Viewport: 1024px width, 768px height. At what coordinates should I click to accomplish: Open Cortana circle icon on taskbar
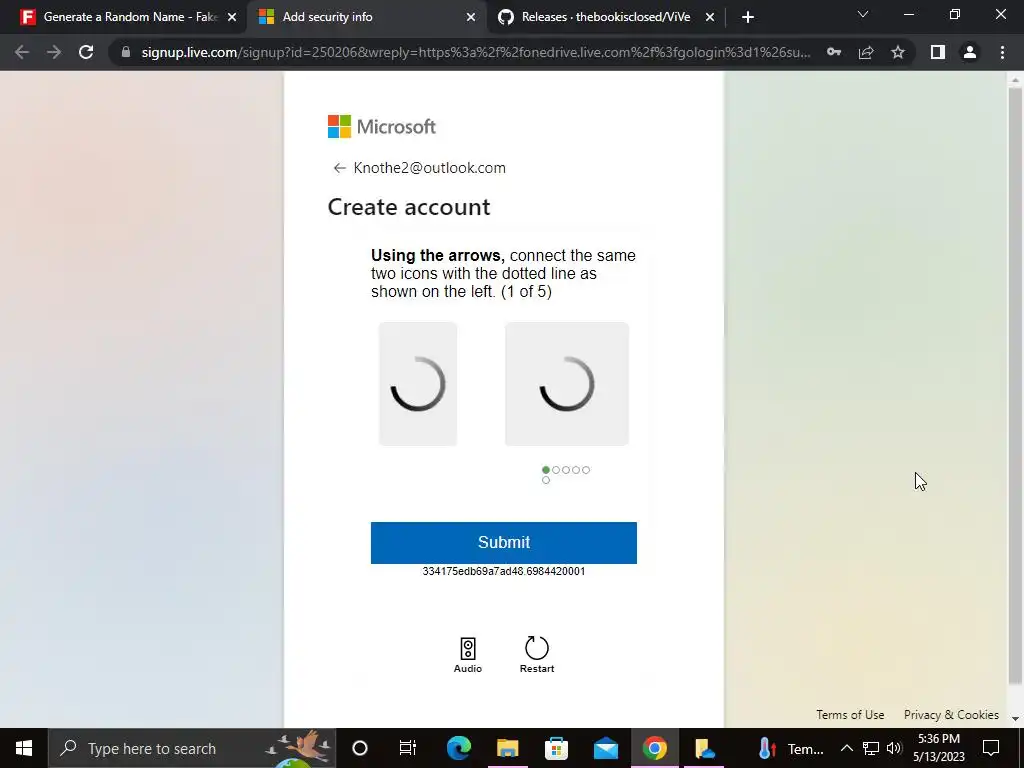pos(360,748)
